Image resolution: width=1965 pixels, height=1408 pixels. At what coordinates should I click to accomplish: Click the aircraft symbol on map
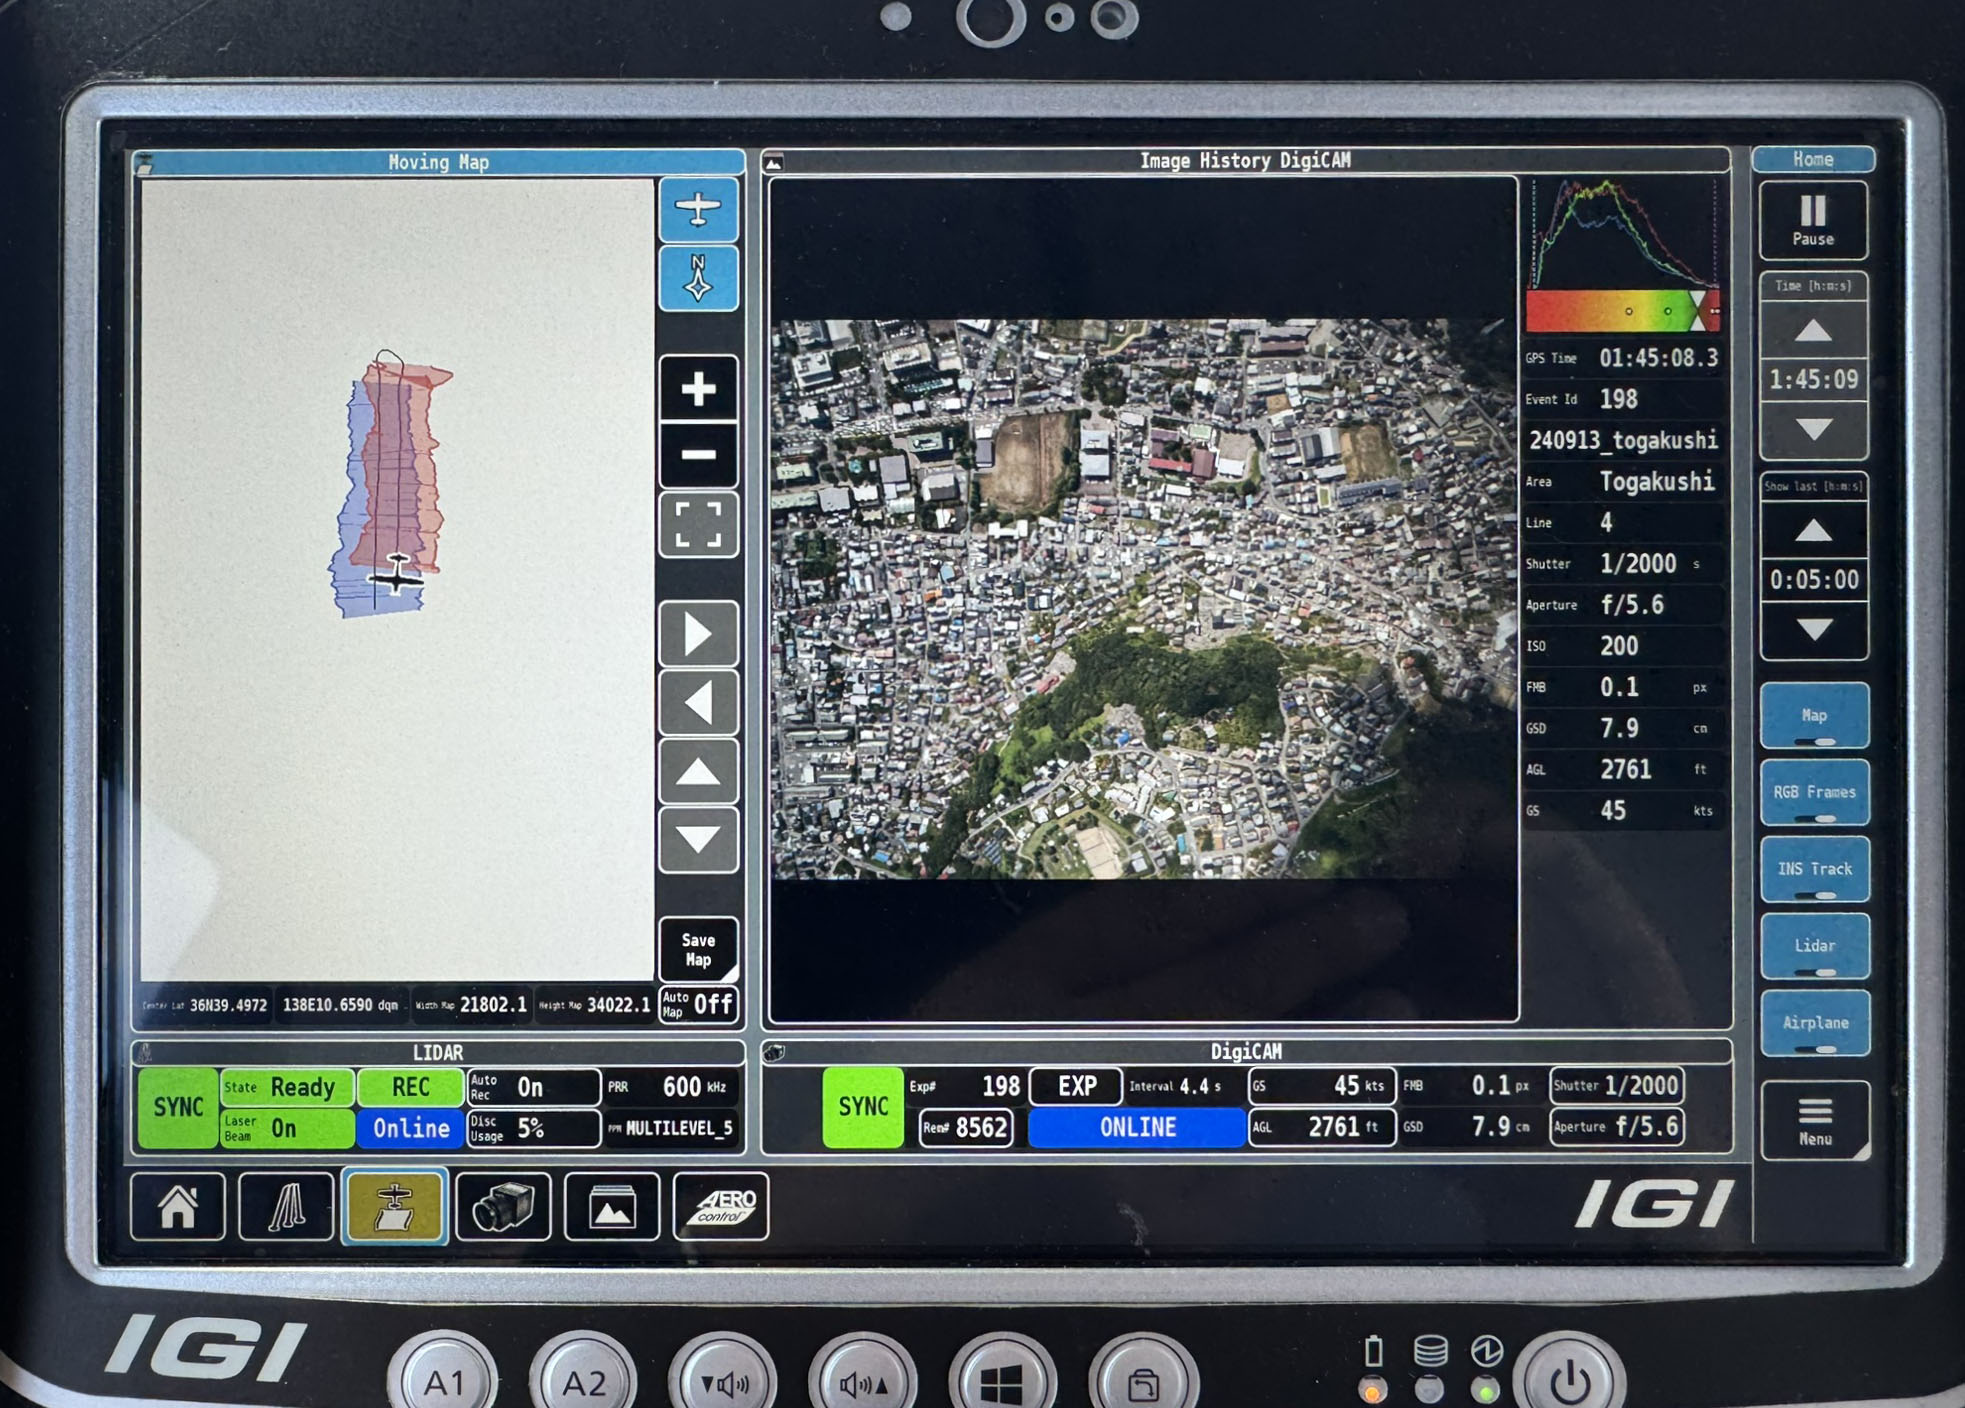point(397,574)
